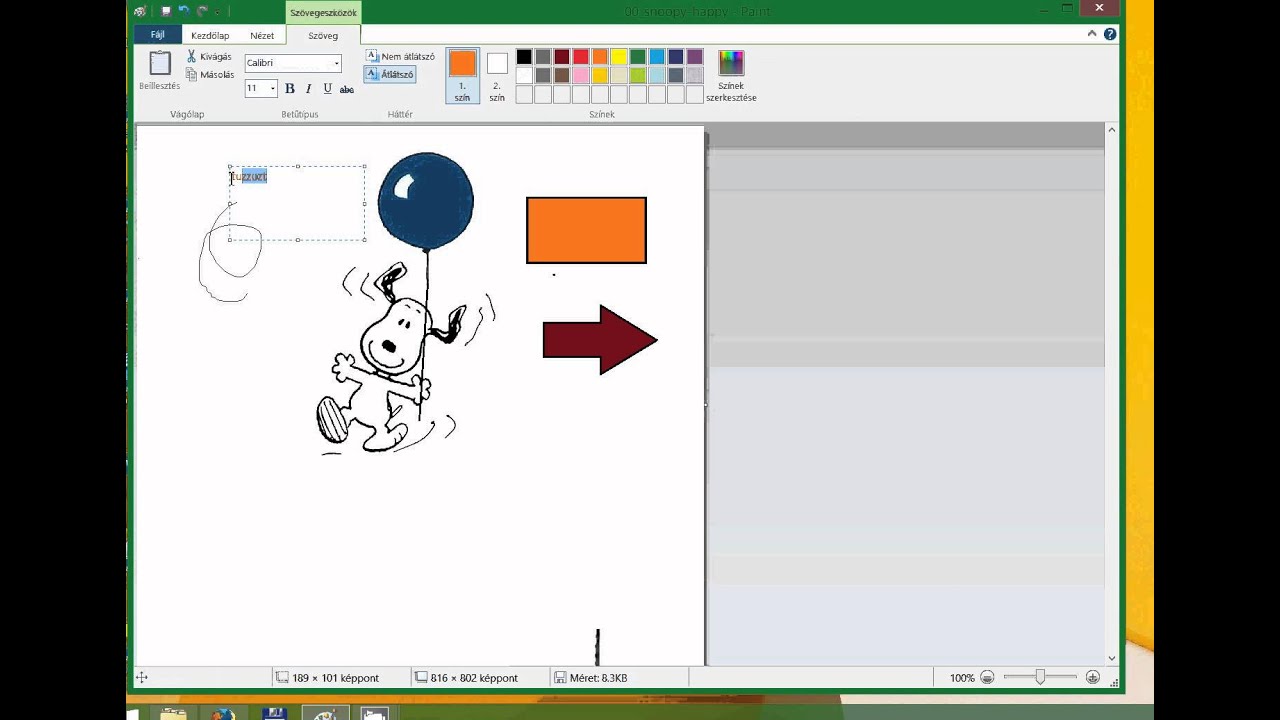Viewport: 1280px width, 720px height.
Task: Open Firefox from taskbar
Action: tap(223, 713)
